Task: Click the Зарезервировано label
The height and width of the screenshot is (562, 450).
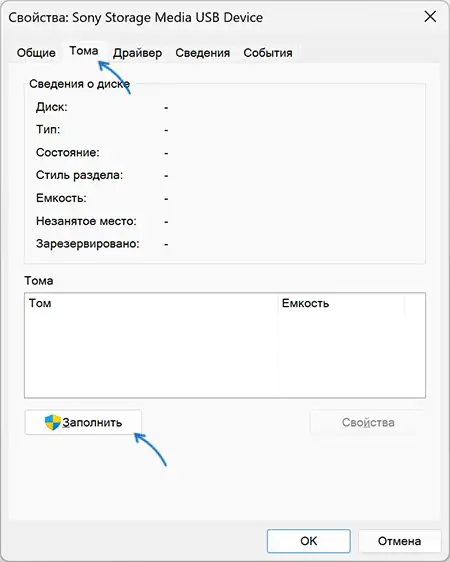Action: pos(88,244)
